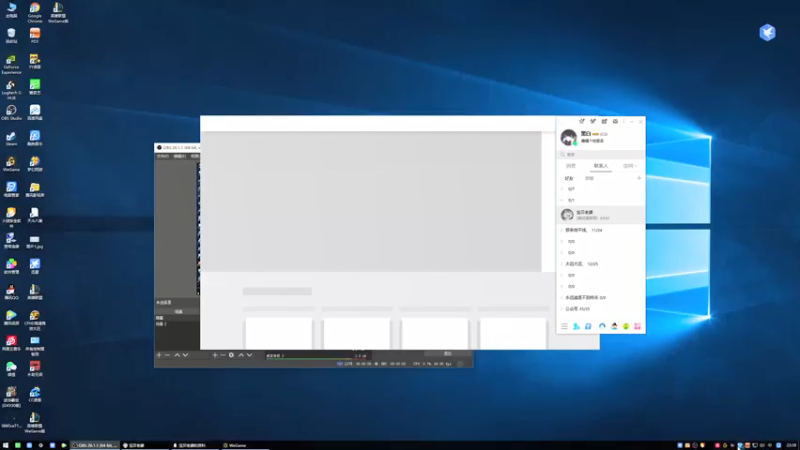Open the blue QQ Browser icon in QQ bottom bar

click(x=602, y=326)
